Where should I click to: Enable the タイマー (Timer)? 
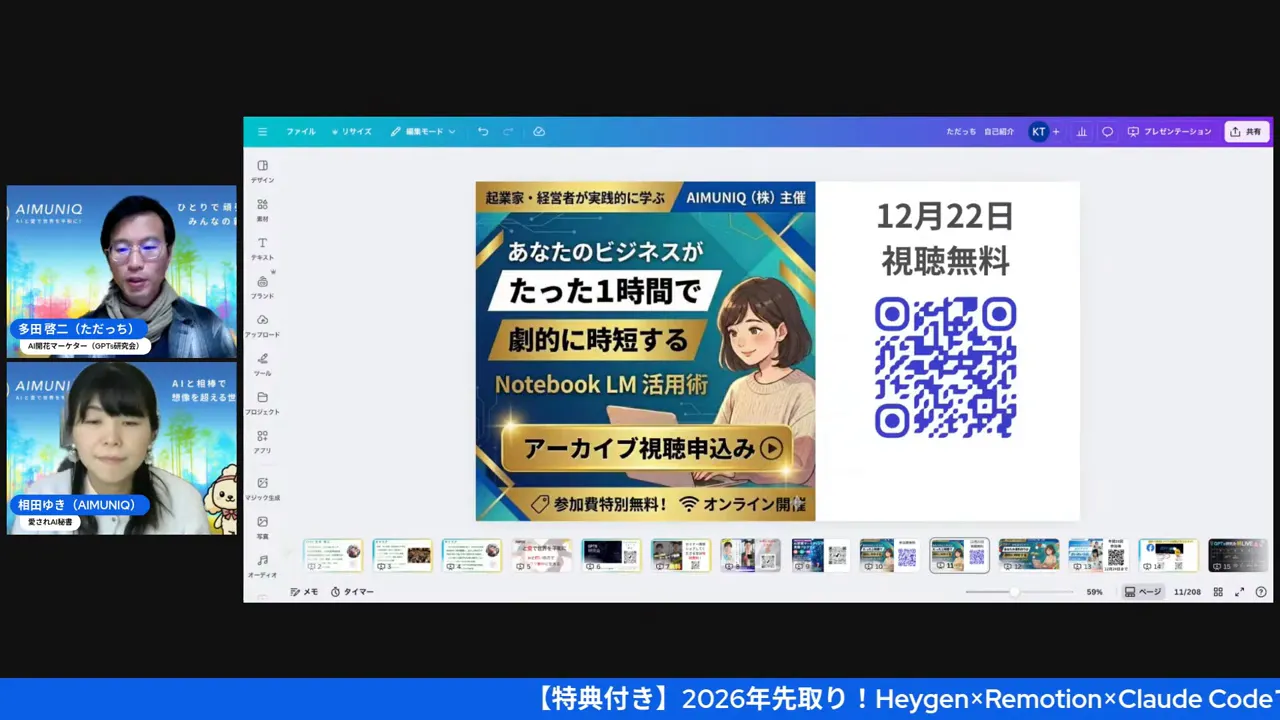[350, 591]
